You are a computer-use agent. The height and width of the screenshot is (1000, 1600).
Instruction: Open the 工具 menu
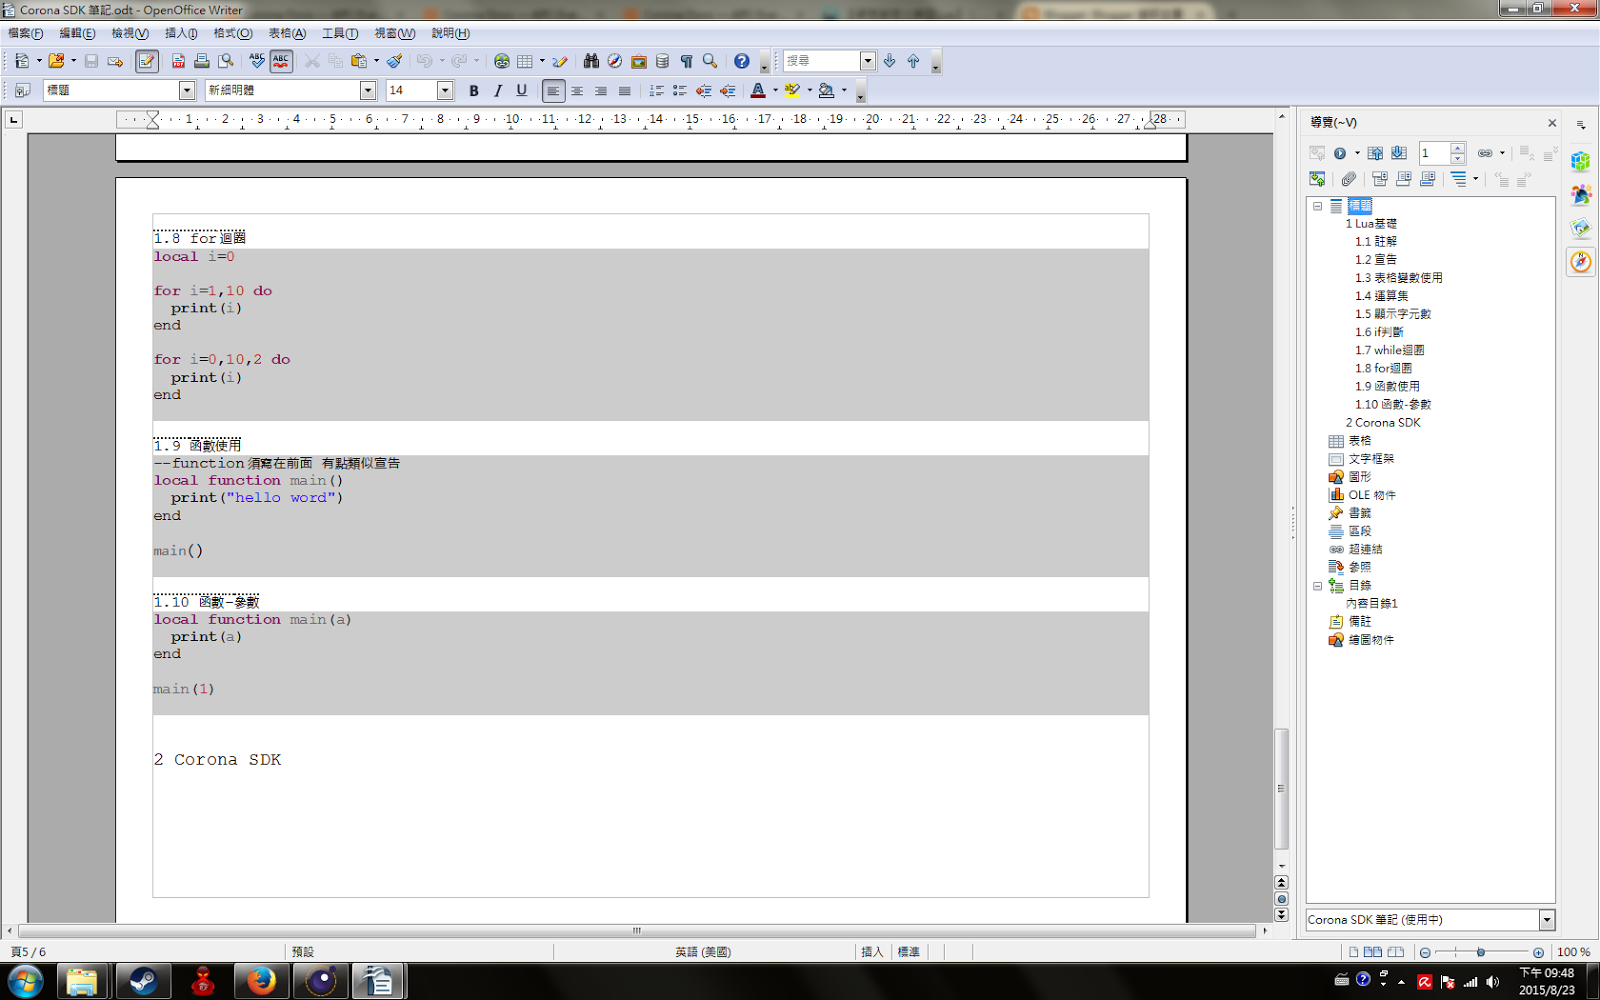point(340,33)
